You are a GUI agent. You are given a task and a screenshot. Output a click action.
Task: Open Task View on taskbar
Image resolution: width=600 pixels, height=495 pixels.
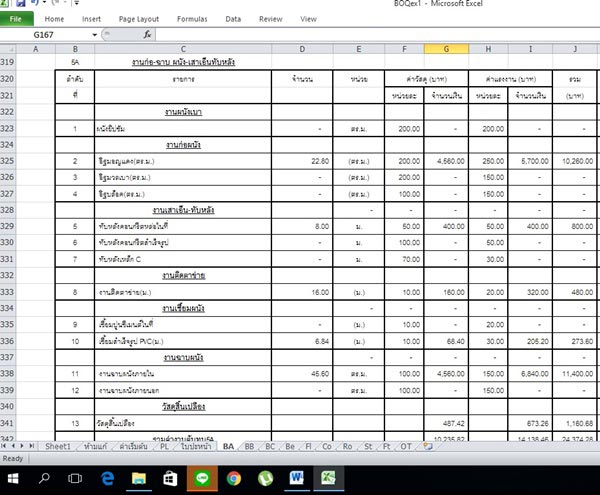click(x=75, y=479)
